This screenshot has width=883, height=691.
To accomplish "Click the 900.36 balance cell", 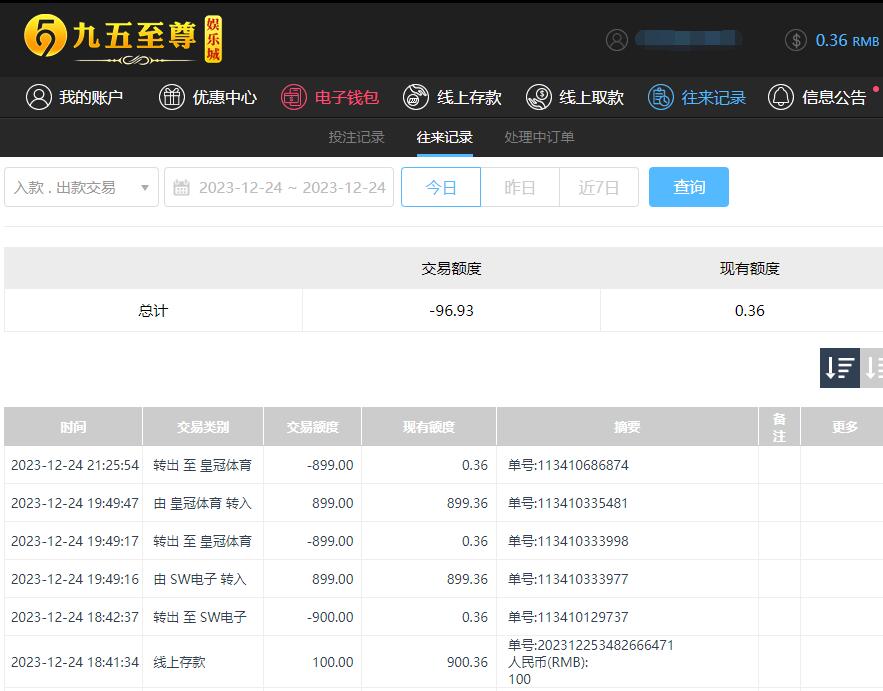I will [467, 662].
